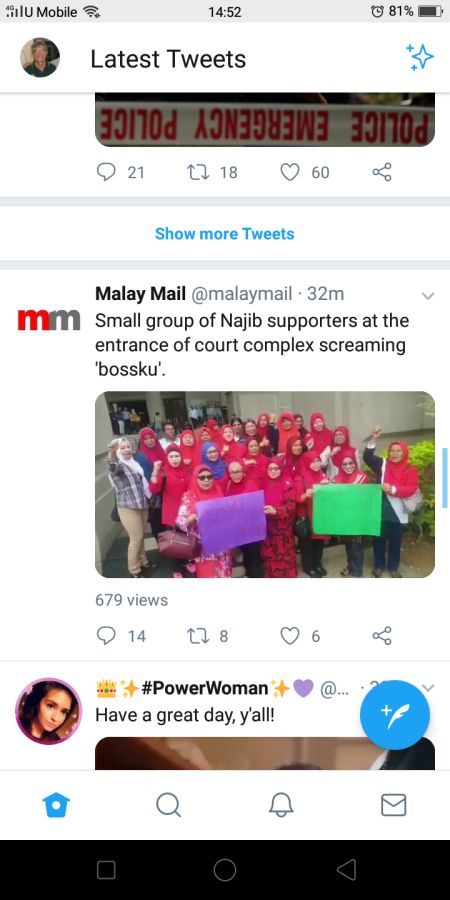This screenshot has height=900, width=450.
Task: Switch to the Search tab
Action: (x=169, y=805)
